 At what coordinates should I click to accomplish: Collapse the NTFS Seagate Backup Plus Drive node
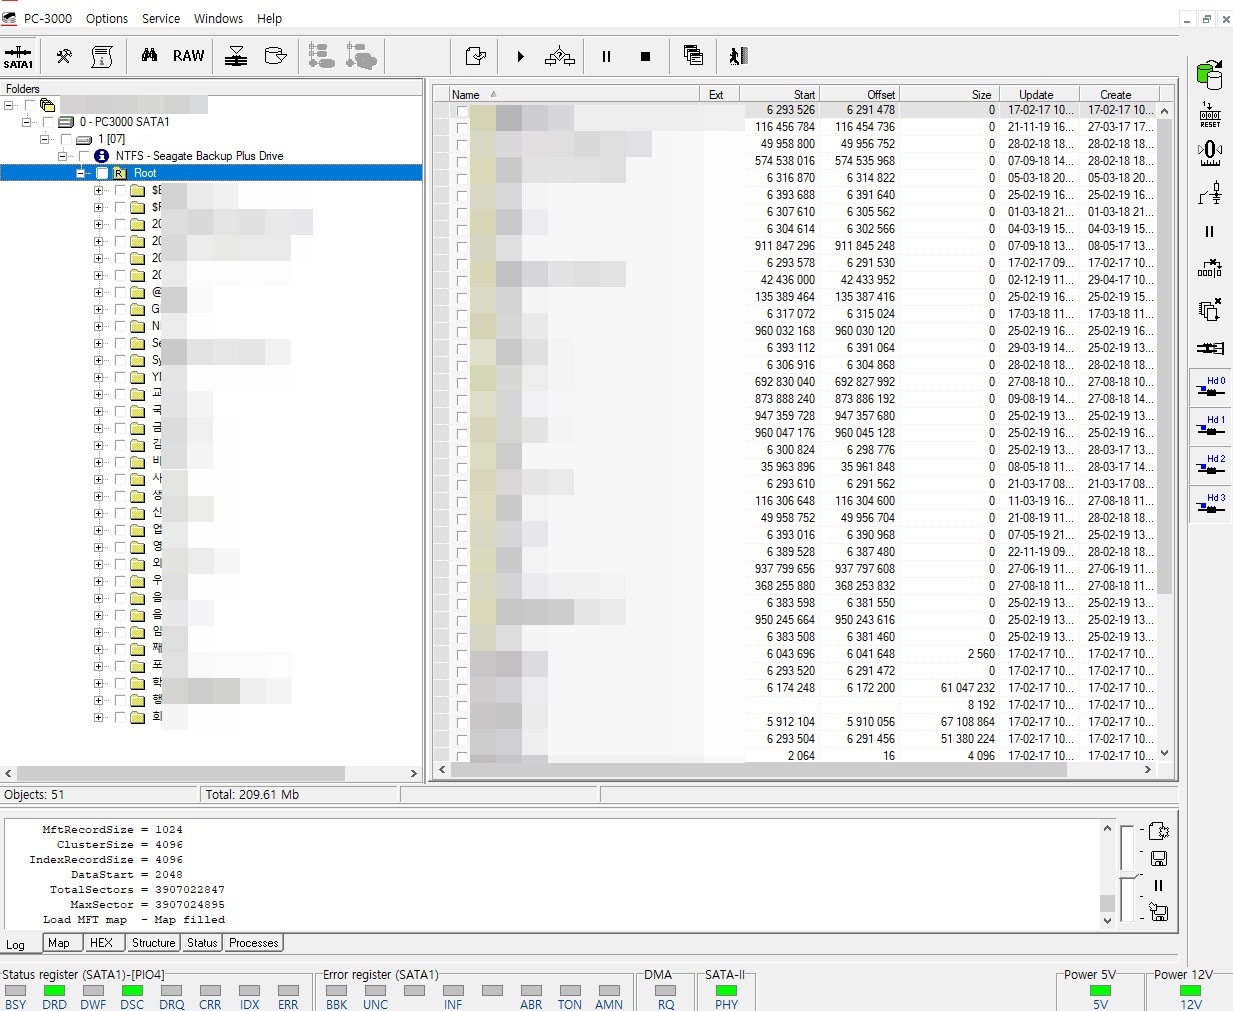62,156
